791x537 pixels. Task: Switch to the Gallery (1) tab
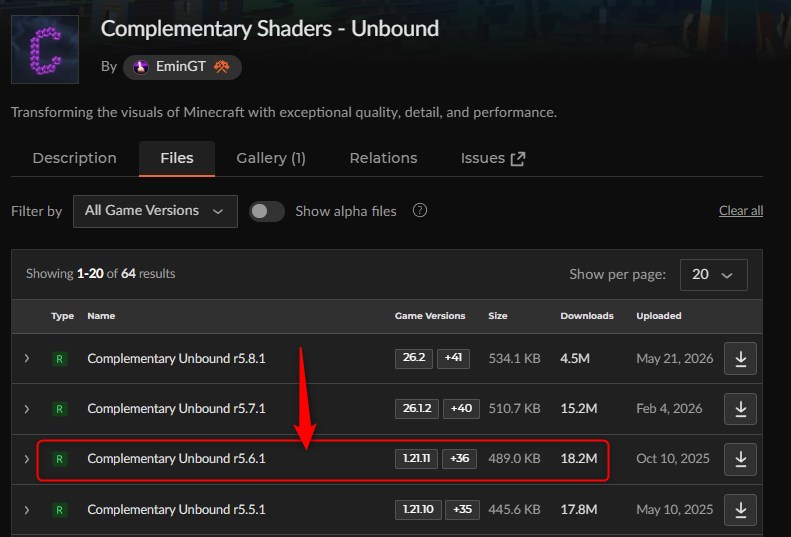(271, 158)
